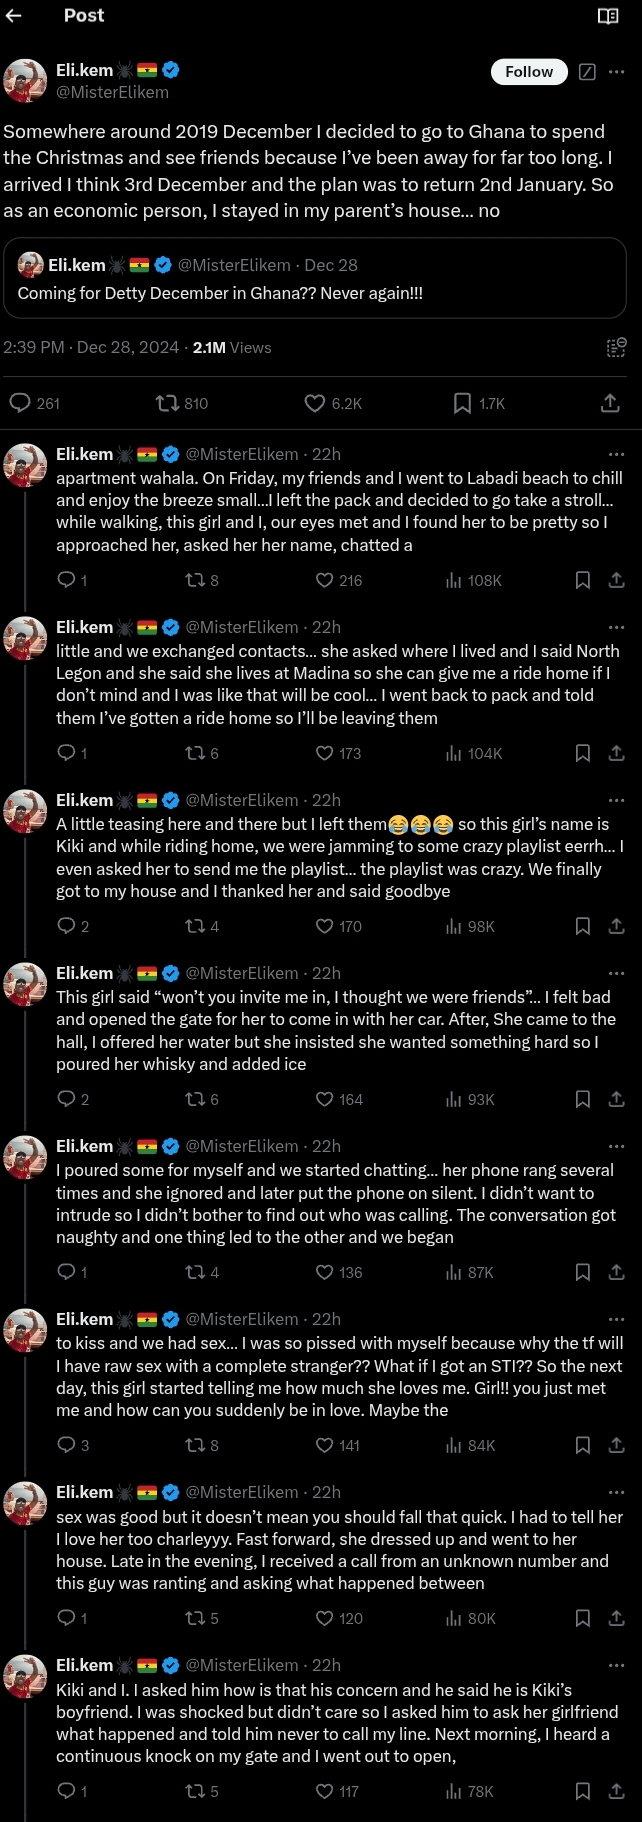Open Grok slash icon beside Follow
Viewport: 642px width, 1822px height.
tap(588, 72)
